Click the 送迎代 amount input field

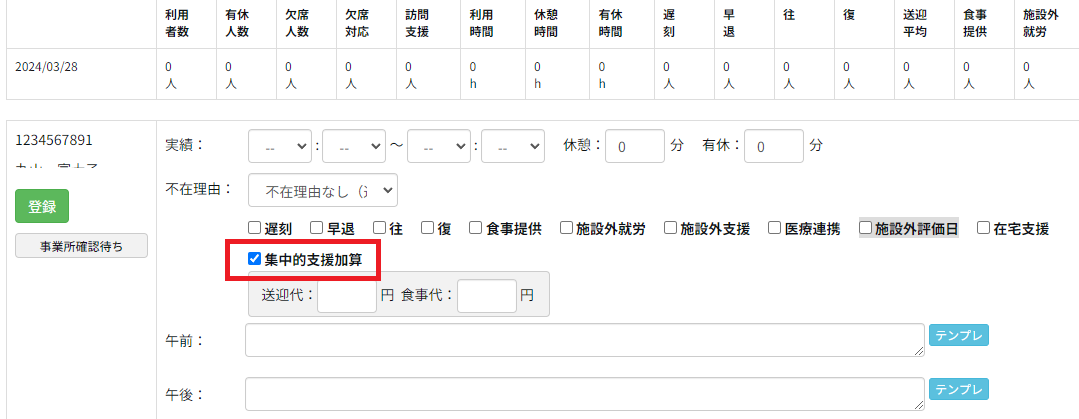click(346, 296)
